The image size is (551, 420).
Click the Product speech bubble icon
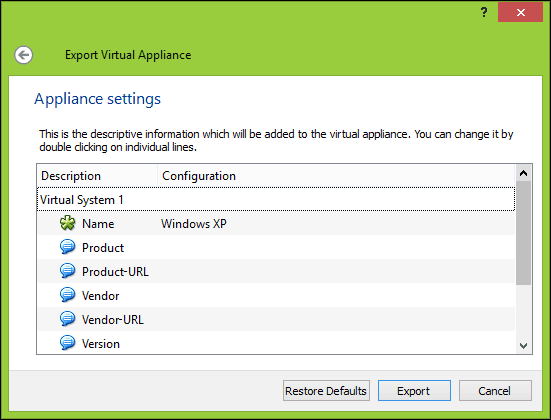[67, 247]
